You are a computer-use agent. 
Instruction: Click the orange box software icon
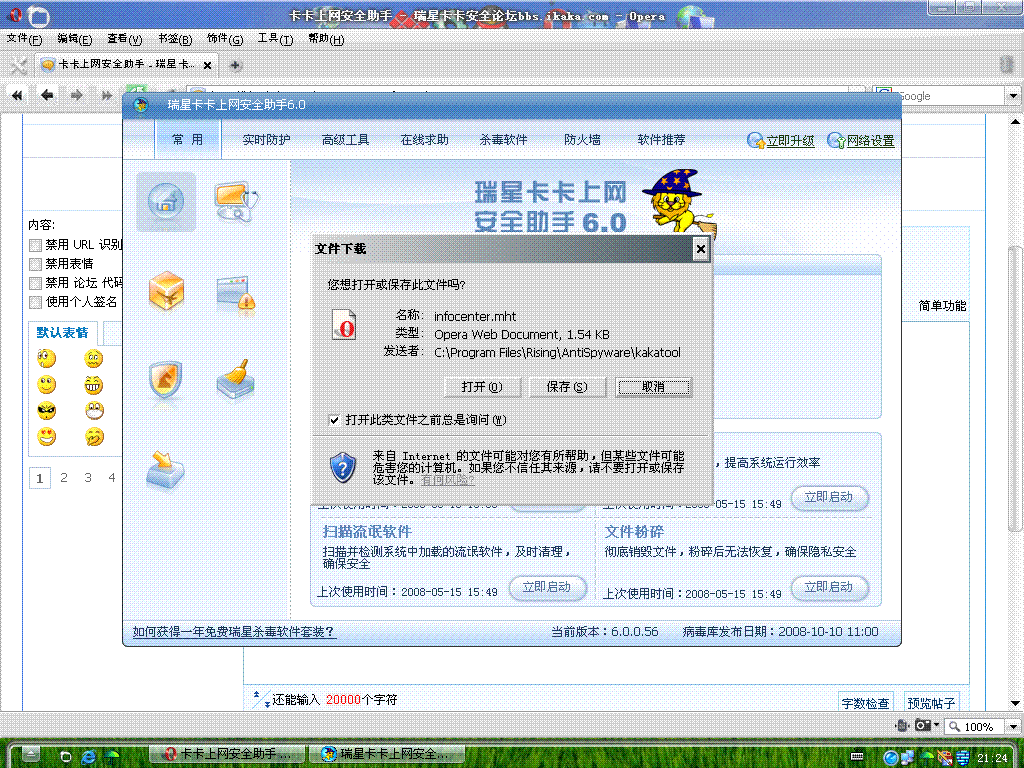(166, 291)
